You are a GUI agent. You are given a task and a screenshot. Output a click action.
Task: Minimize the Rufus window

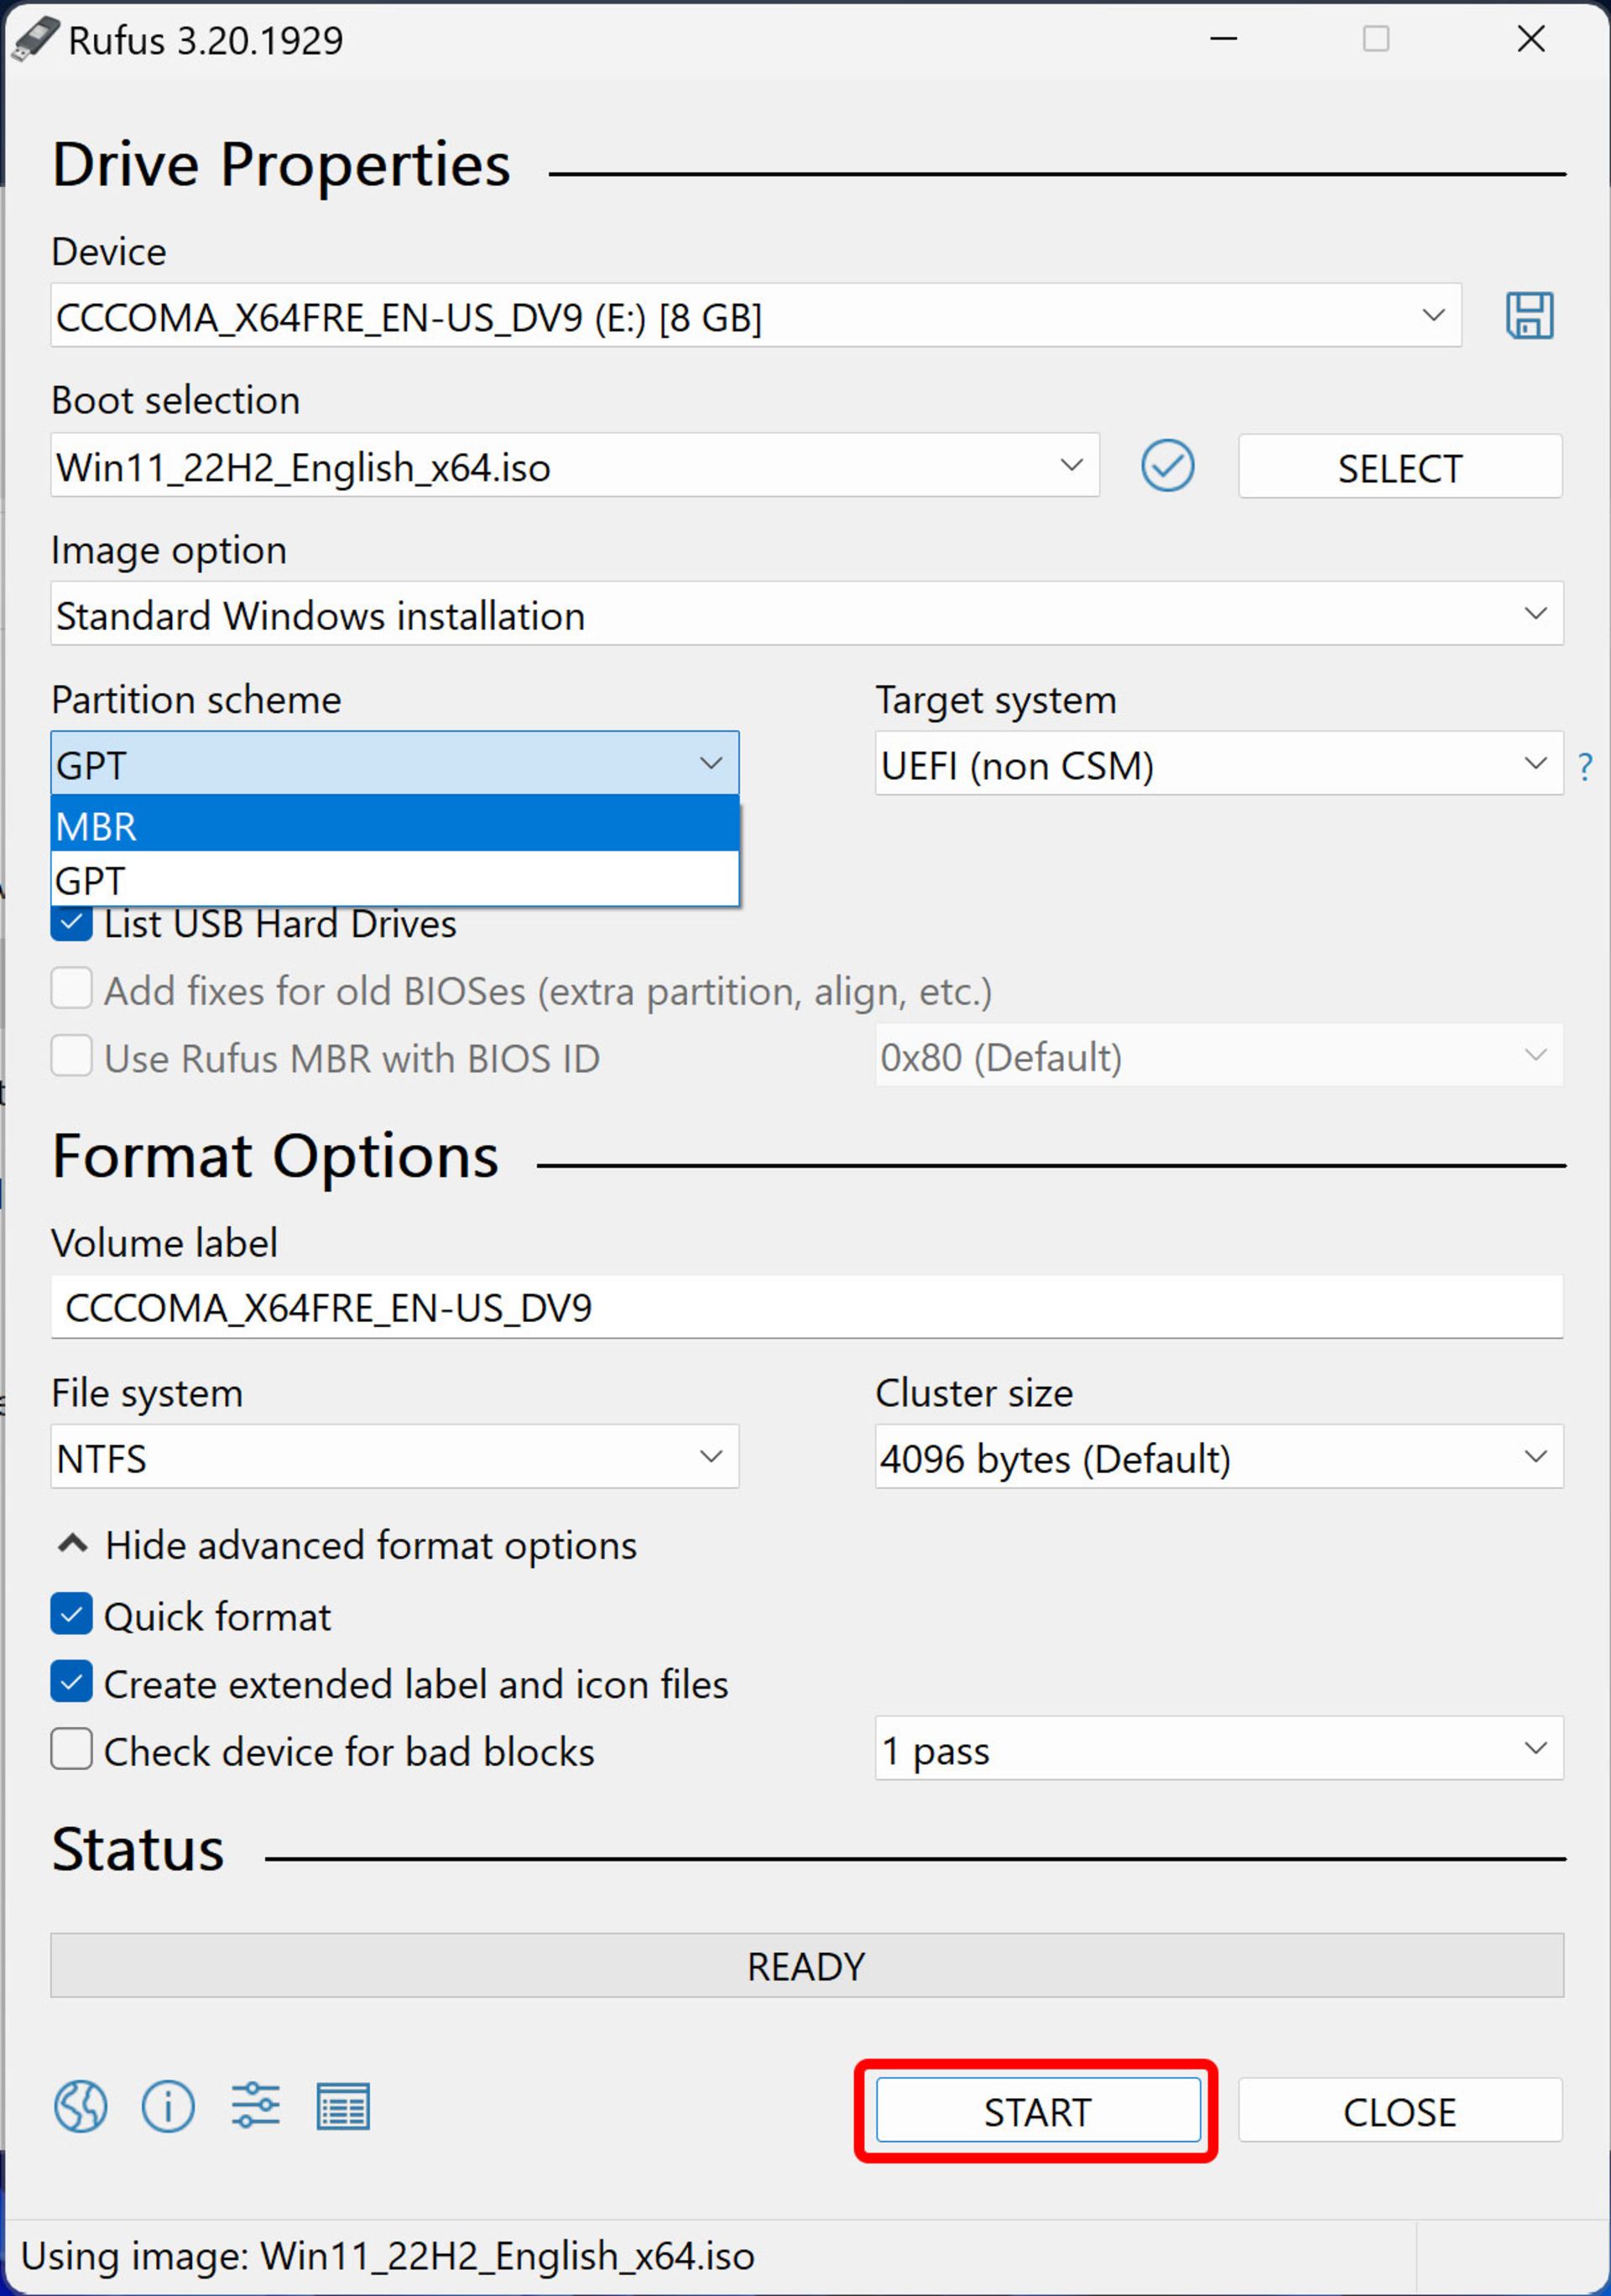(1224, 39)
